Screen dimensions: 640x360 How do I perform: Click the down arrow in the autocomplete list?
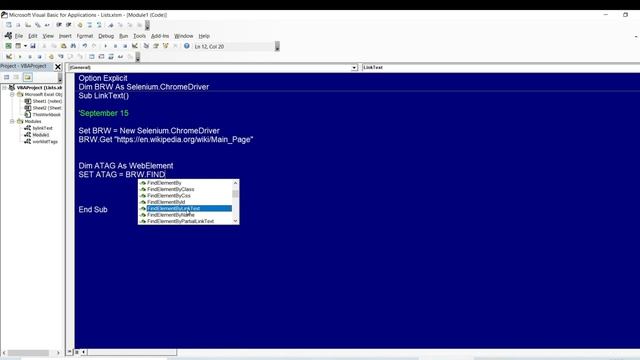pyautogui.click(x=236, y=221)
